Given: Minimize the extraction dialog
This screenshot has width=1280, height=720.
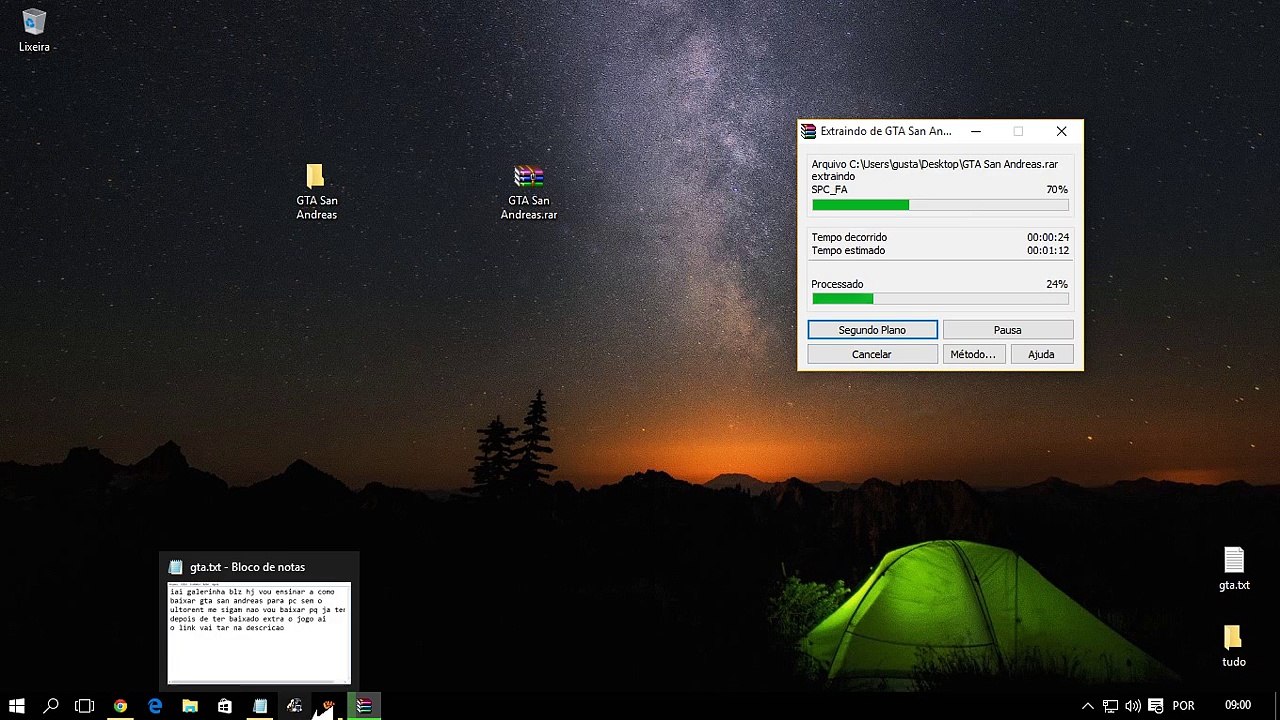Looking at the screenshot, I should pos(976,131).
